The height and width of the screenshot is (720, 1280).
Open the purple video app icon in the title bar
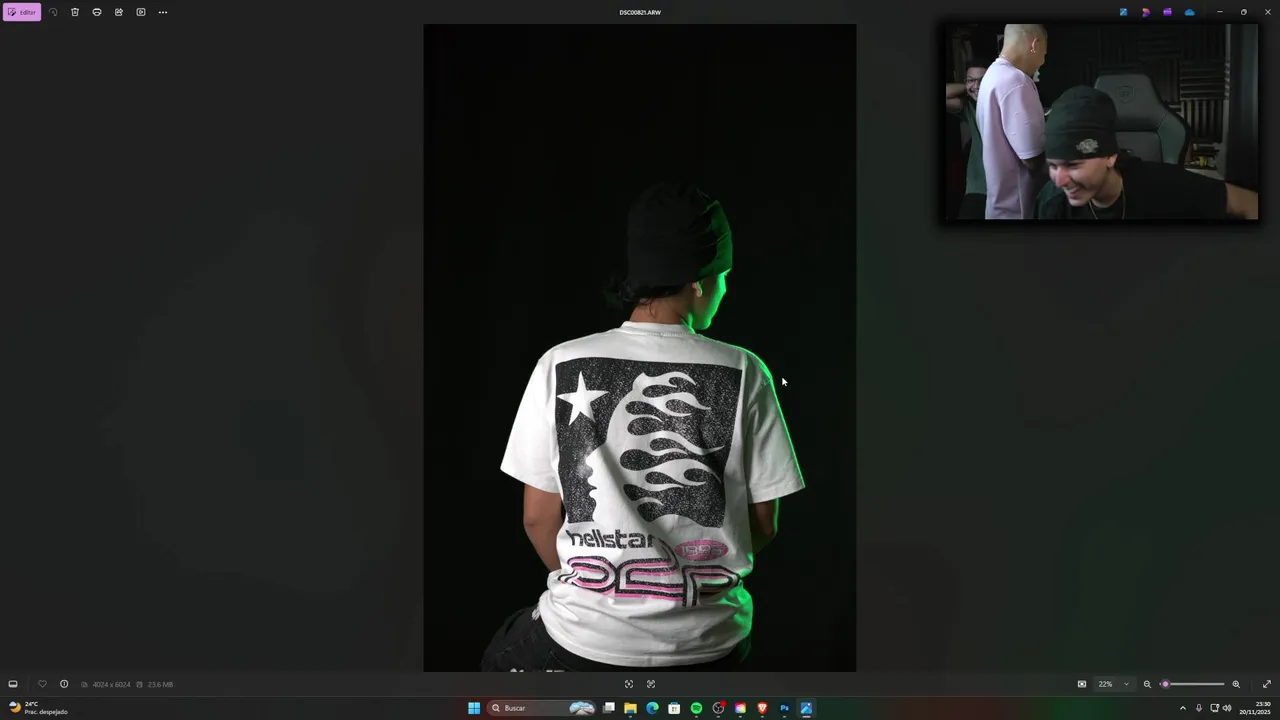tap(1167, 12)
